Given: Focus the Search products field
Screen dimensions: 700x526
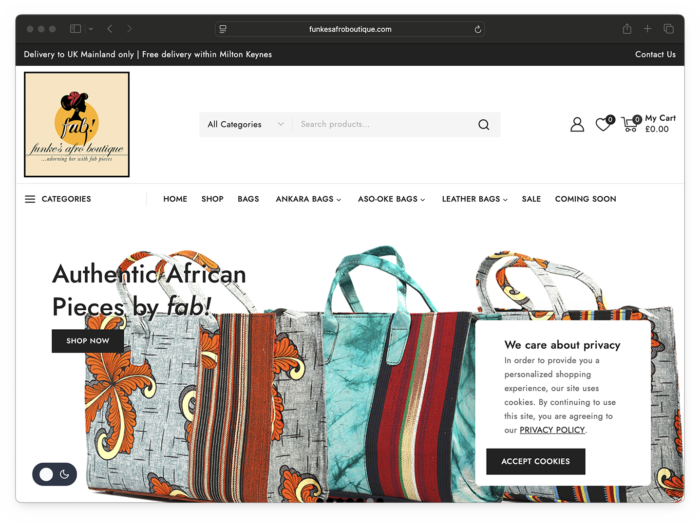Looking at the screenshot, I should pyautogui.click(x=384, y=125).
